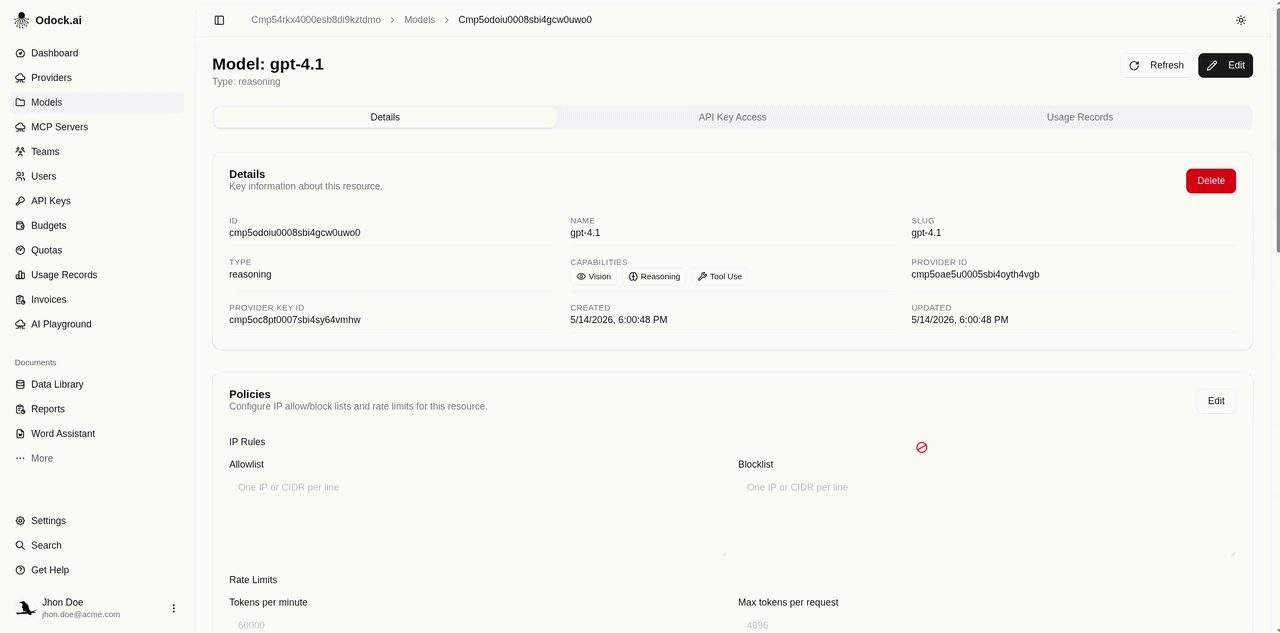Switch to the Usage Records tab
This screenshot has width=1280, height=633.
click(1079, 117)
